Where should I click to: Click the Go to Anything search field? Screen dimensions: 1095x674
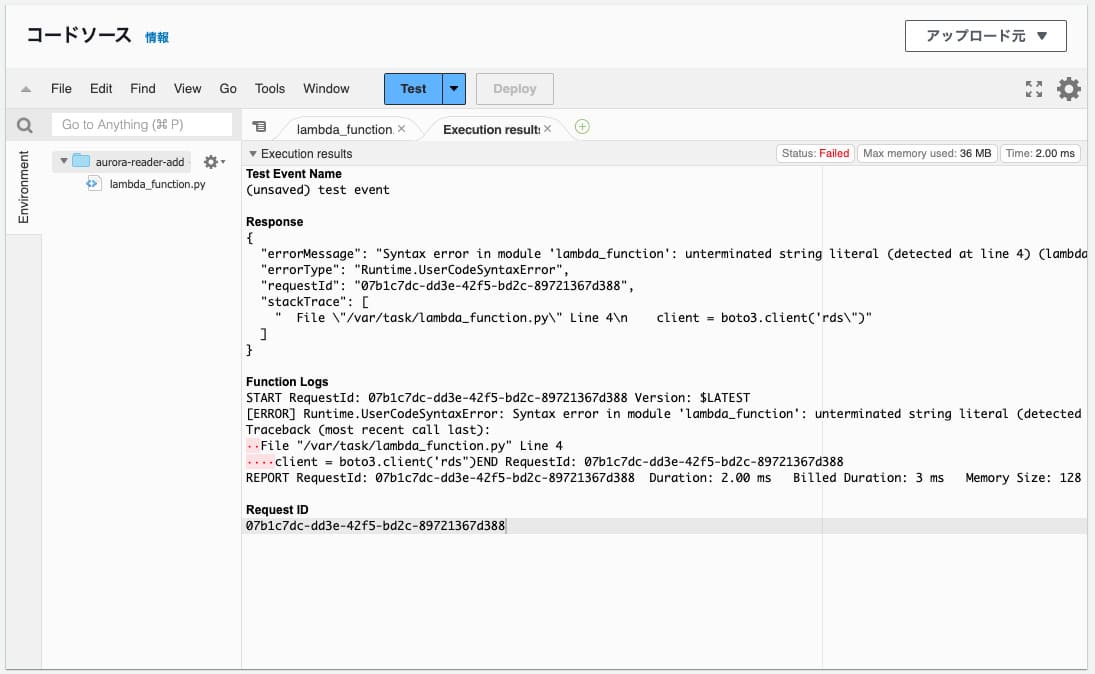142,125
